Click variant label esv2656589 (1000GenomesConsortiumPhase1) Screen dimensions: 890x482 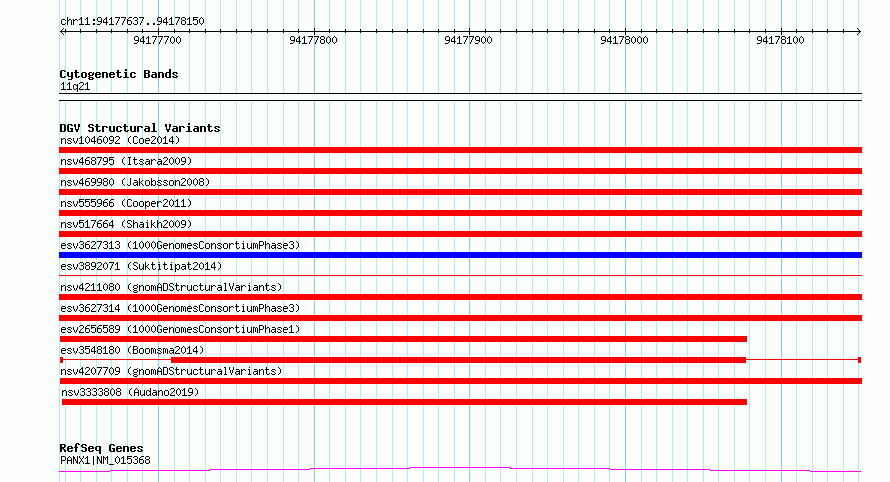pos(180,329)
